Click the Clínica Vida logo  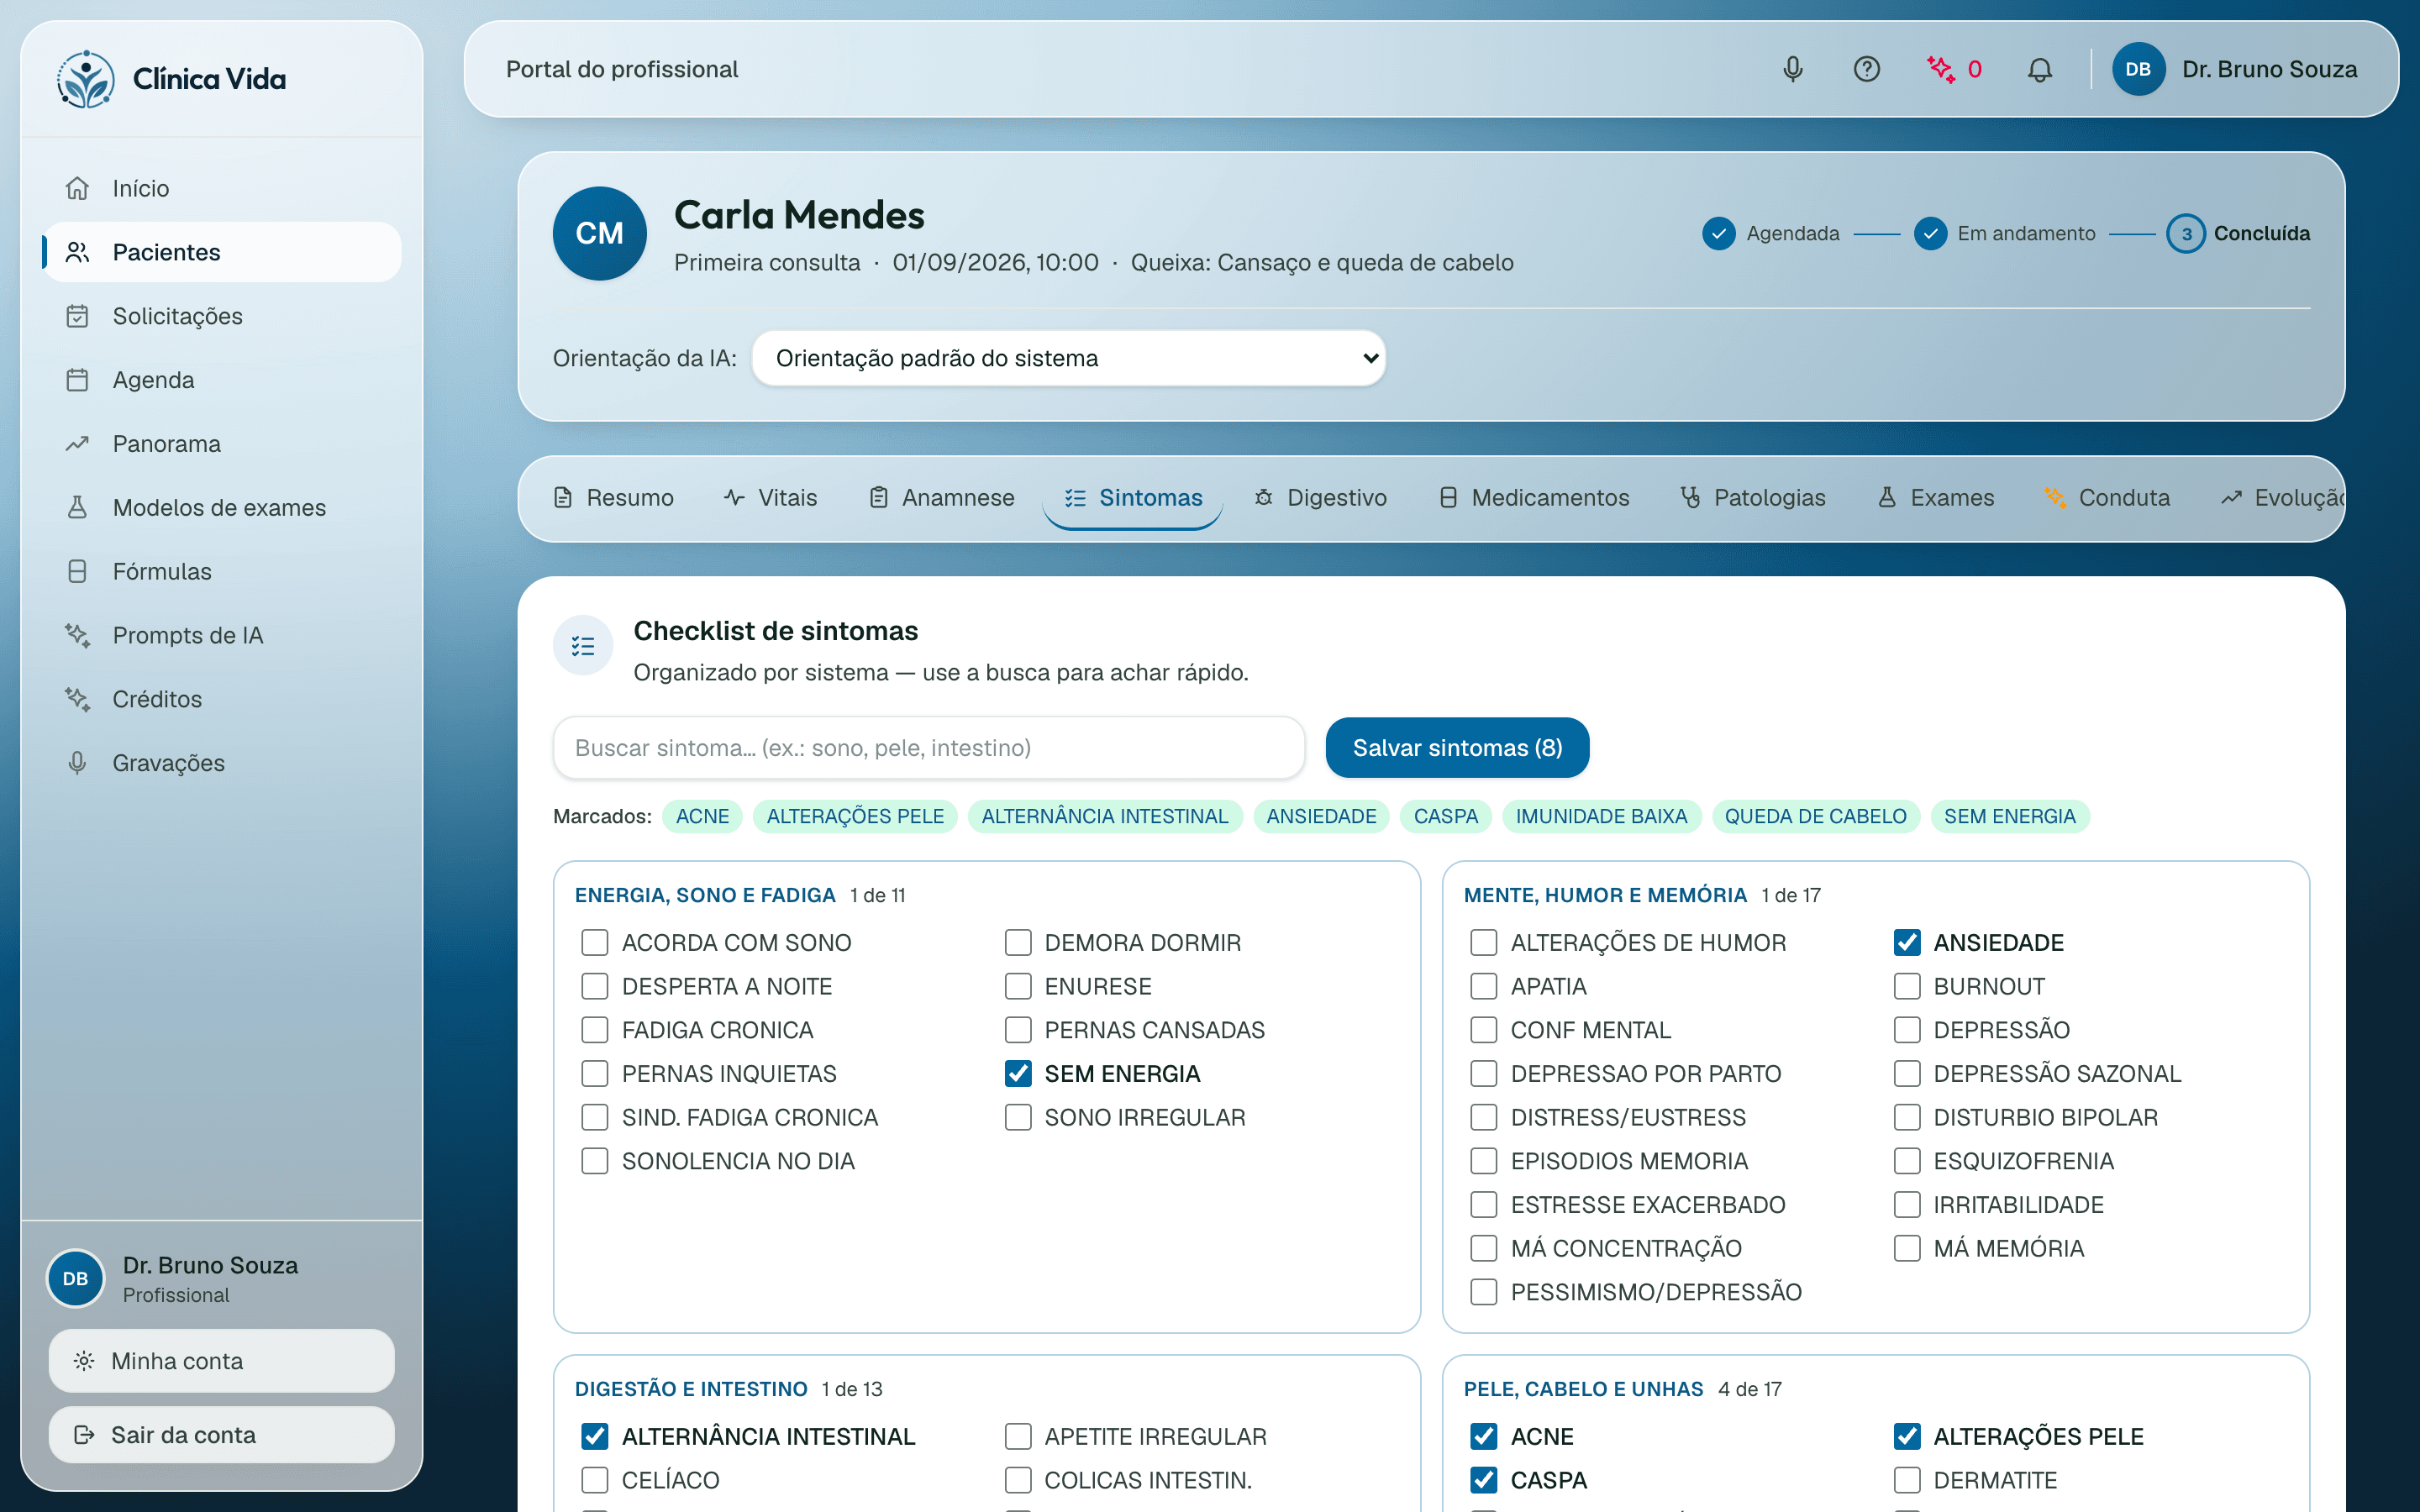(x=86, y=79)
